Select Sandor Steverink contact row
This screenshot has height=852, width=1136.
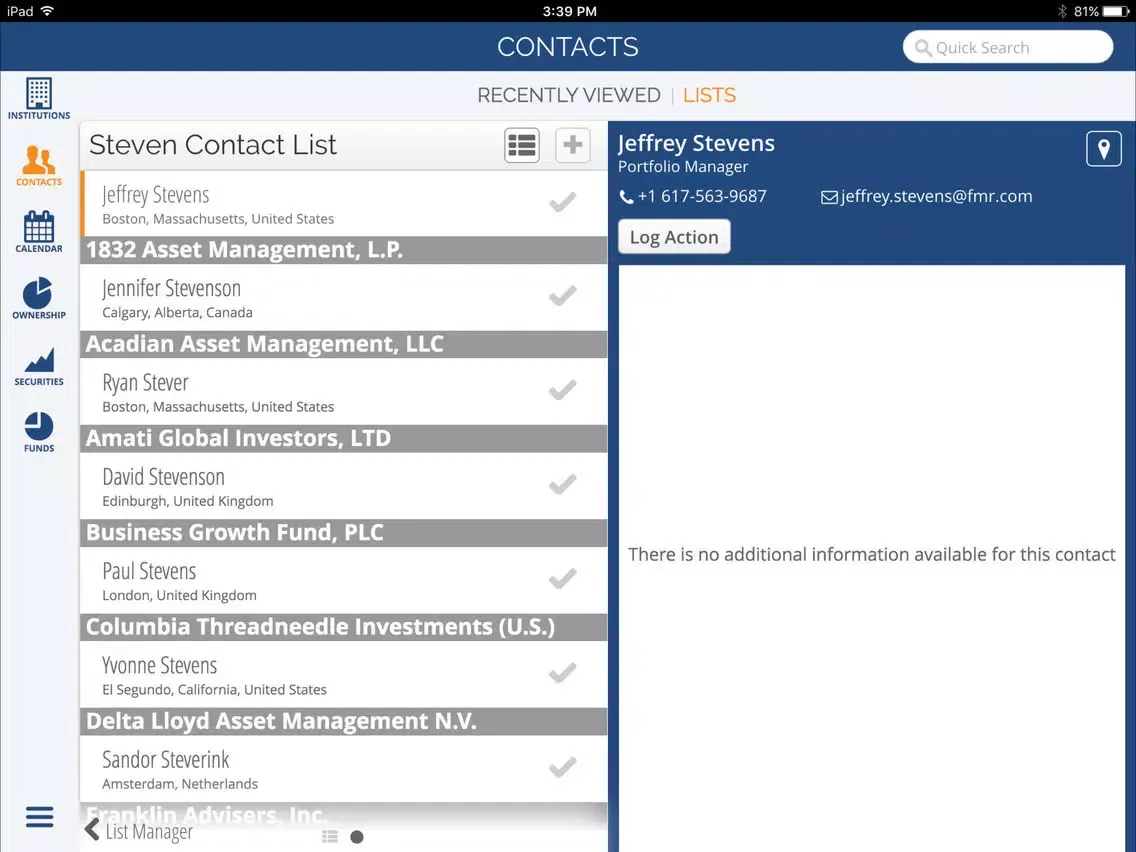(x=344, y=769)
